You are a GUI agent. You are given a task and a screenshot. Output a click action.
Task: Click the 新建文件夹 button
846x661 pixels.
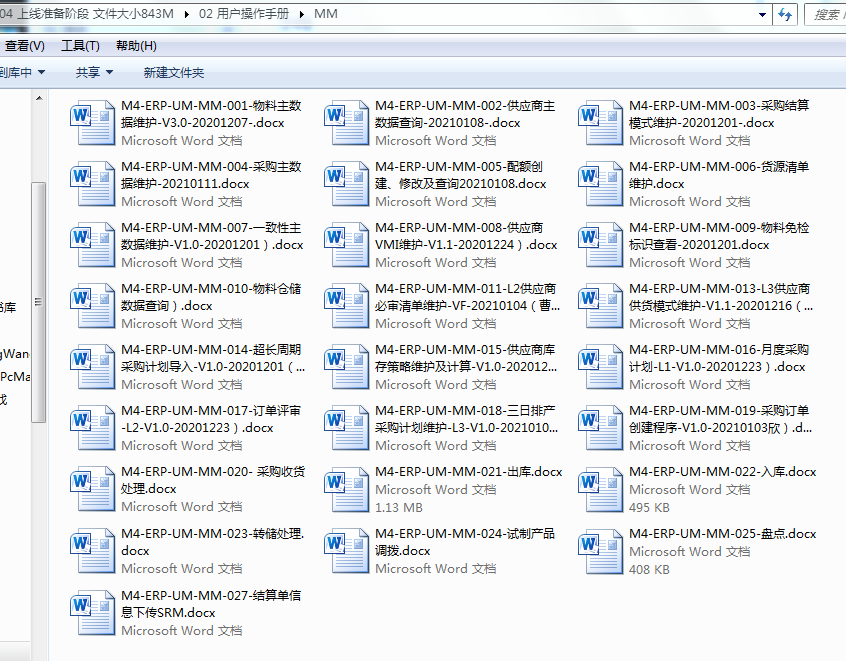point(173,72)
